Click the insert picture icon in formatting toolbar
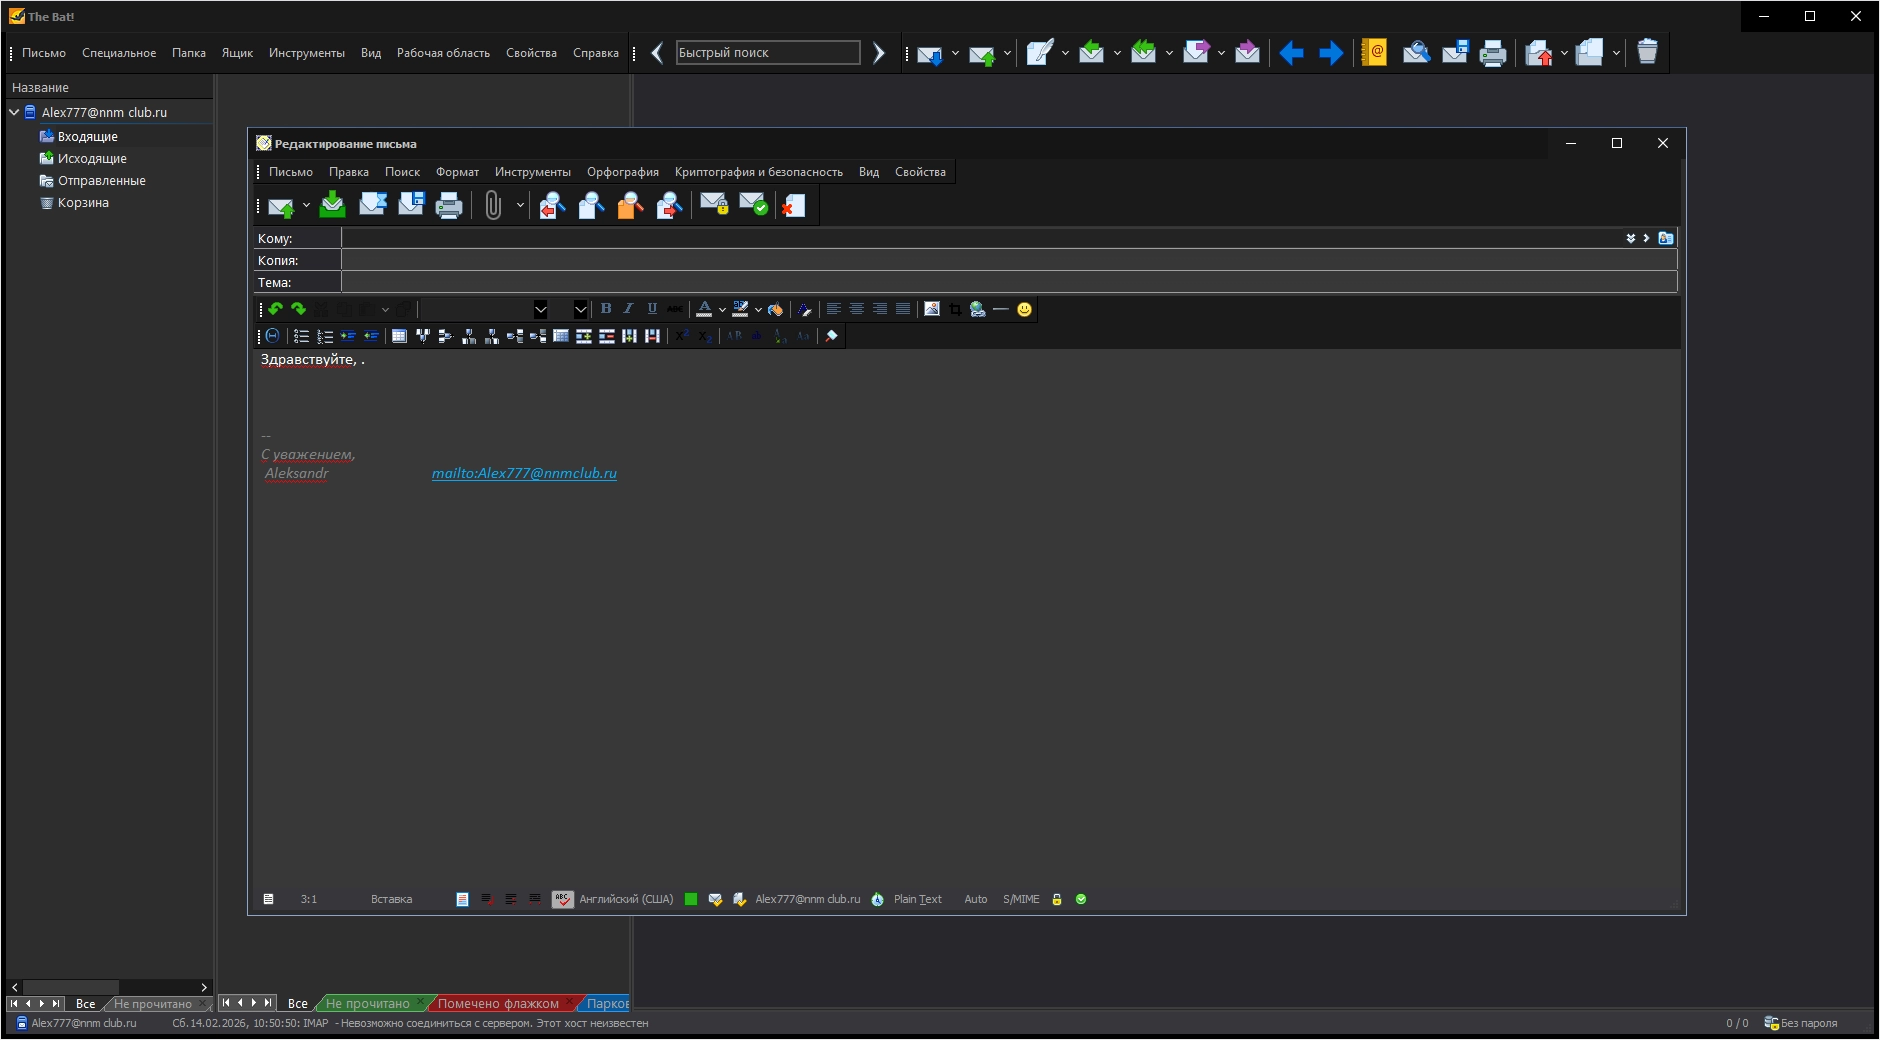The height and width of the screenshot is (1040, 1880). tap(932, 310)
